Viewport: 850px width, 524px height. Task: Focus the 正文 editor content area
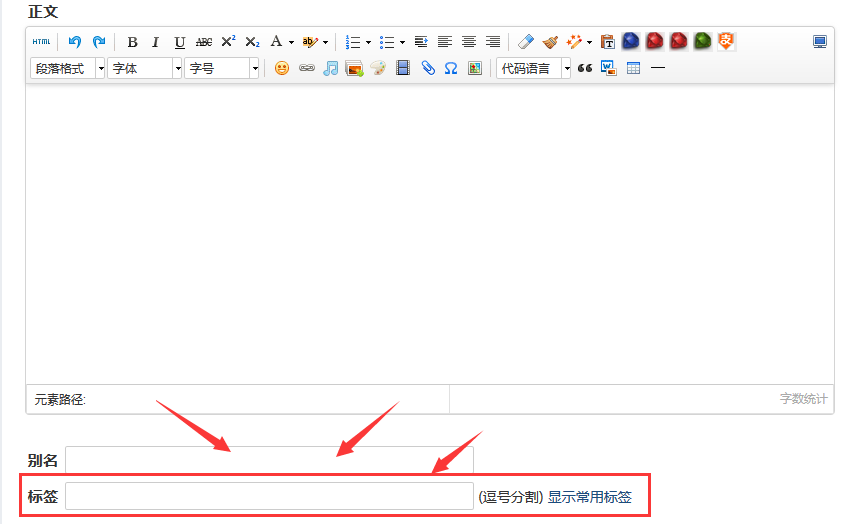(x=430, y=234)
